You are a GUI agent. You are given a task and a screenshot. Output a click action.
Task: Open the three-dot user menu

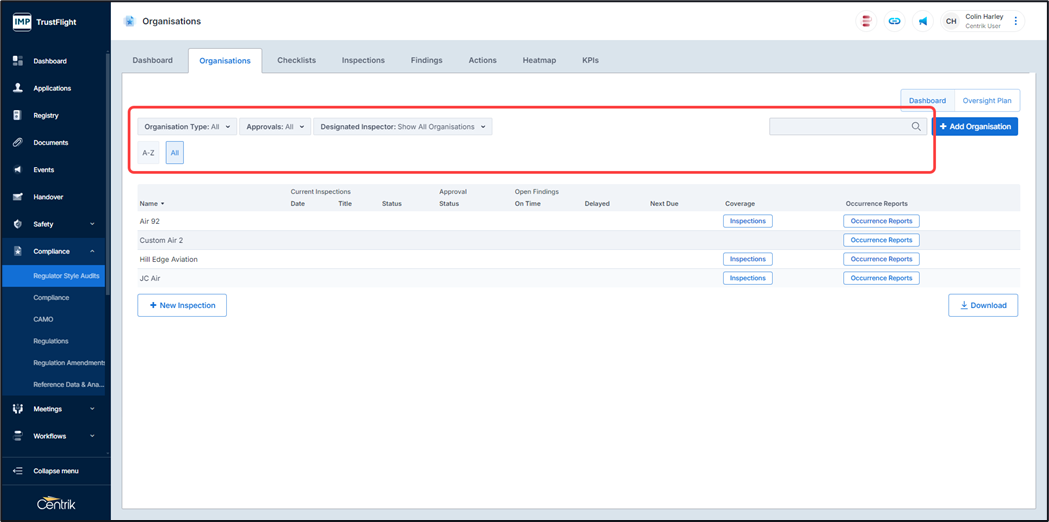[x=1016, y=21]
